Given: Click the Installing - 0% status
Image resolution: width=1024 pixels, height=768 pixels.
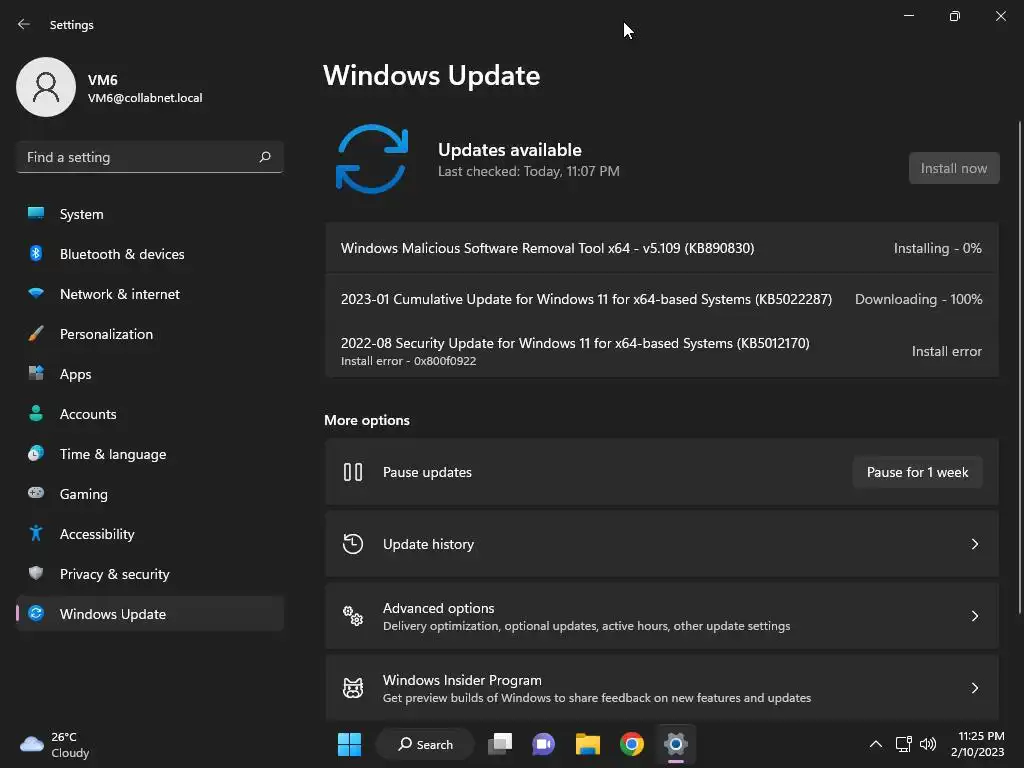Looking at the screenshot, I should (x=937, y=248).
